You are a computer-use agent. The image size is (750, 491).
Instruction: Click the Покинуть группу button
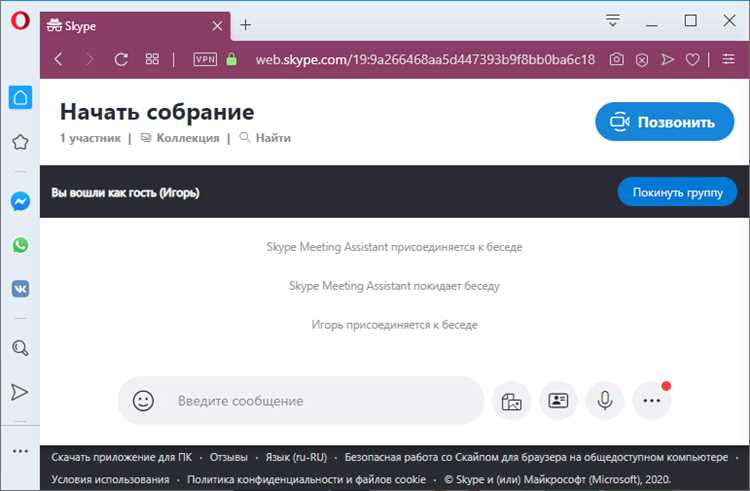[677, 192]
